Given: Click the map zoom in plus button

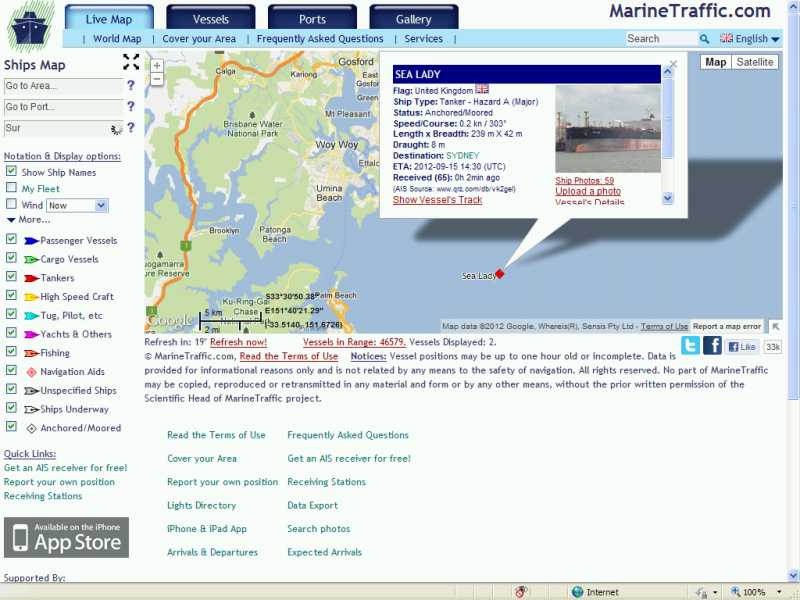Looking at the screenshot, I should click(x=157, y=65).
